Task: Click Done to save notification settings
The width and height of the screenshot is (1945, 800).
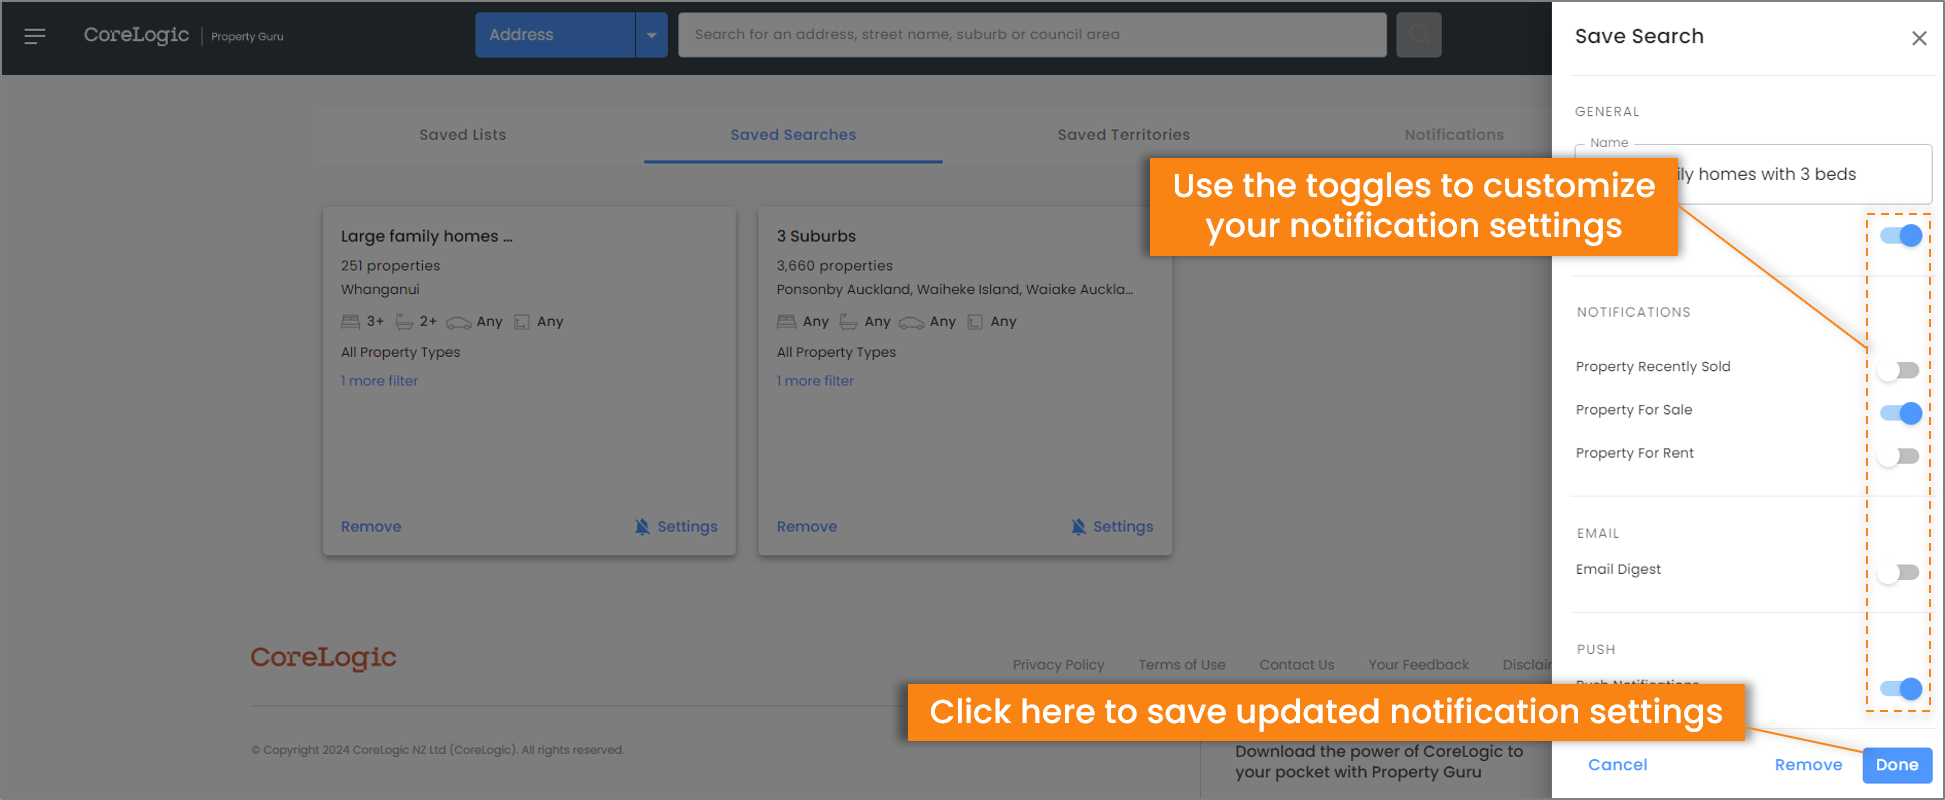Action: click(1897, 765)
